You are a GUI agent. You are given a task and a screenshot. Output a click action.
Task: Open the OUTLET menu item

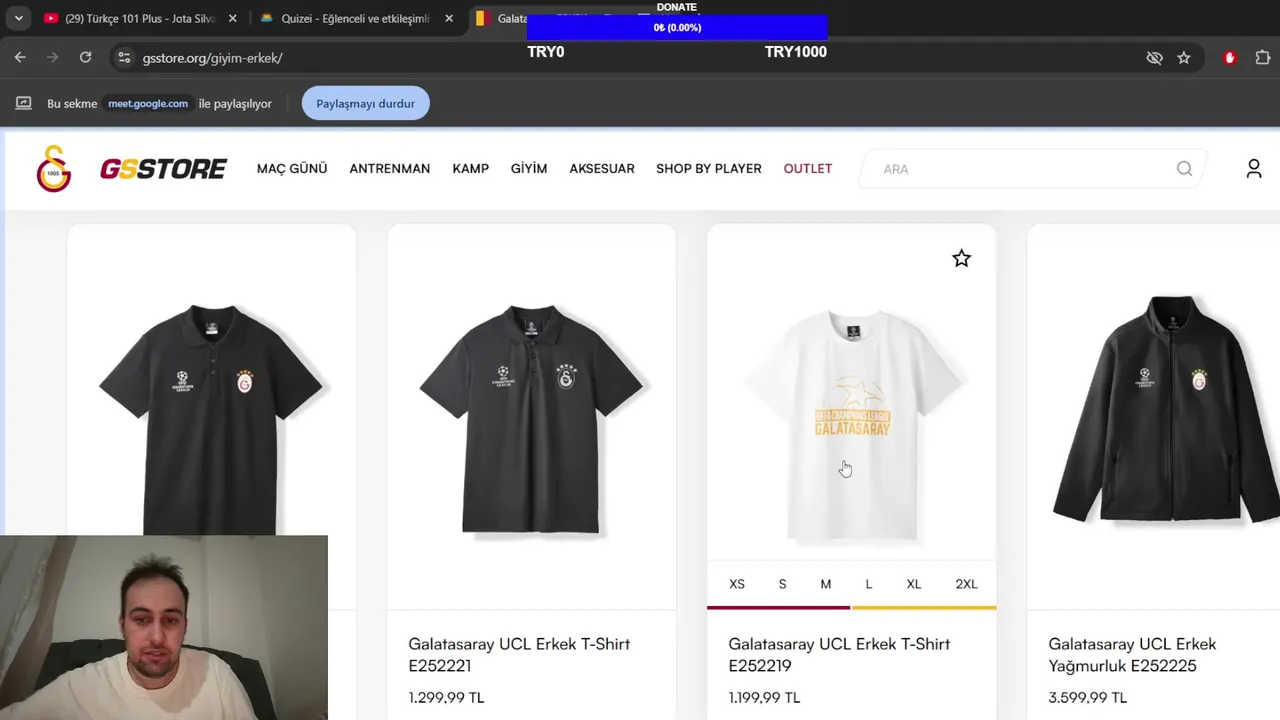point(807,169)
